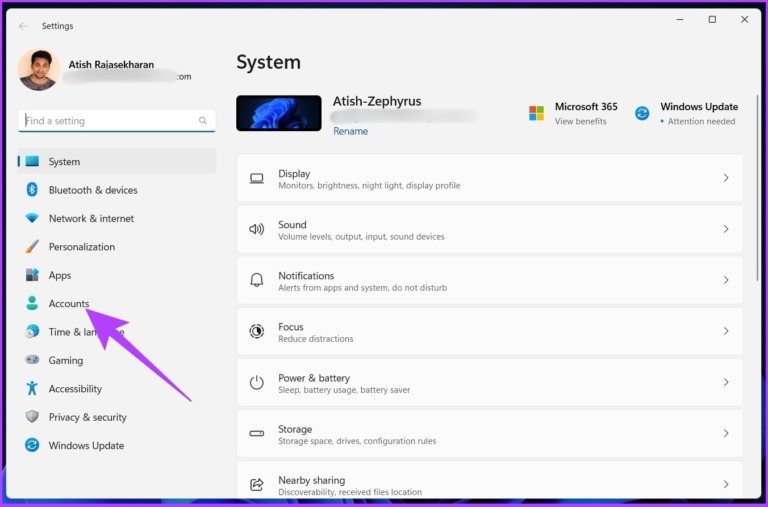The height and width of the screenshot is (507, 768).
Task: Maximize the Settings window
Action: point(712,20)
